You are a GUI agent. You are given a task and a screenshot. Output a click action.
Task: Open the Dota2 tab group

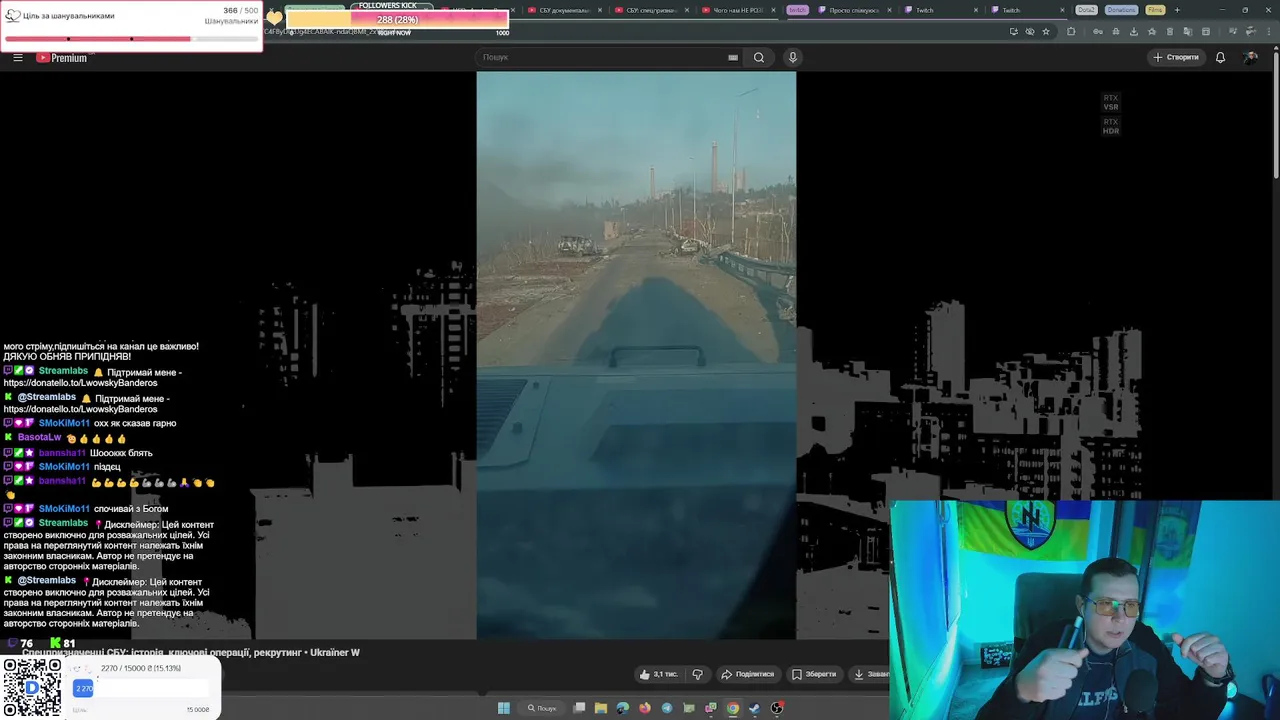coord(1086,10)
